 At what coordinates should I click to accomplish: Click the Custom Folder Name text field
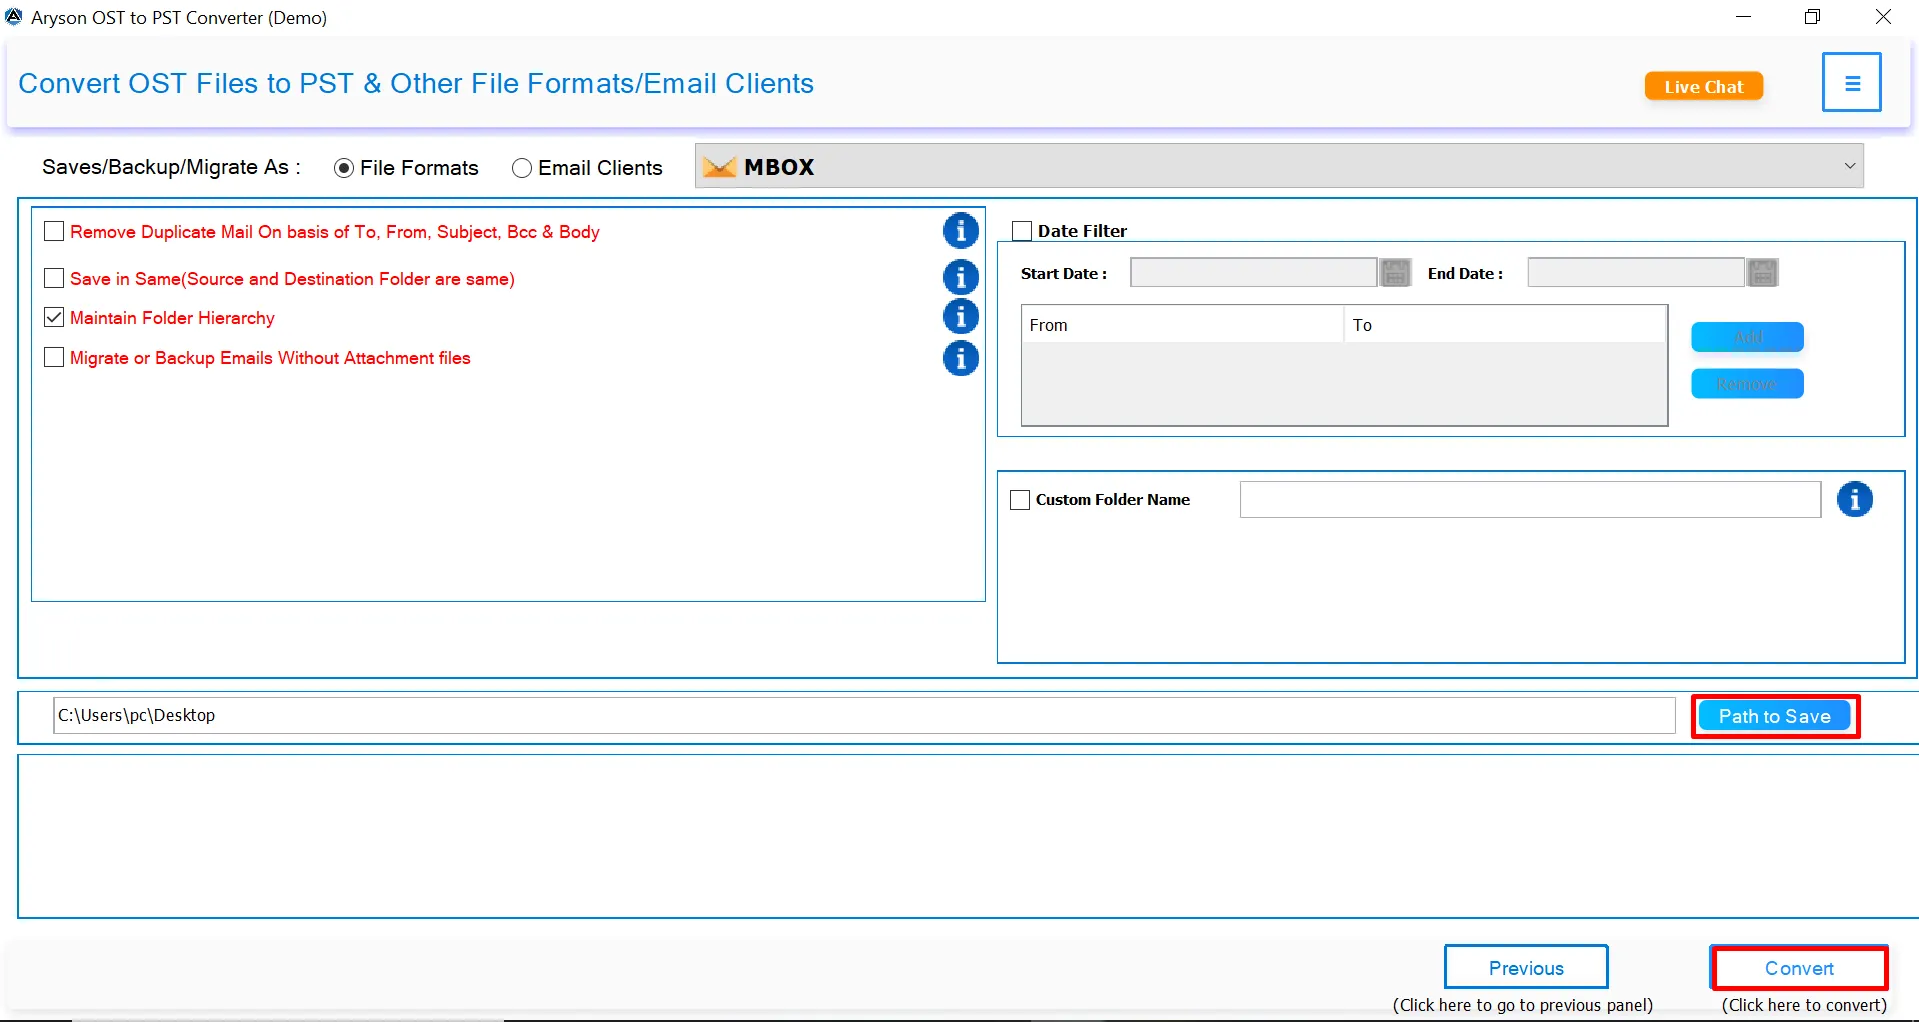(1530, 500)
